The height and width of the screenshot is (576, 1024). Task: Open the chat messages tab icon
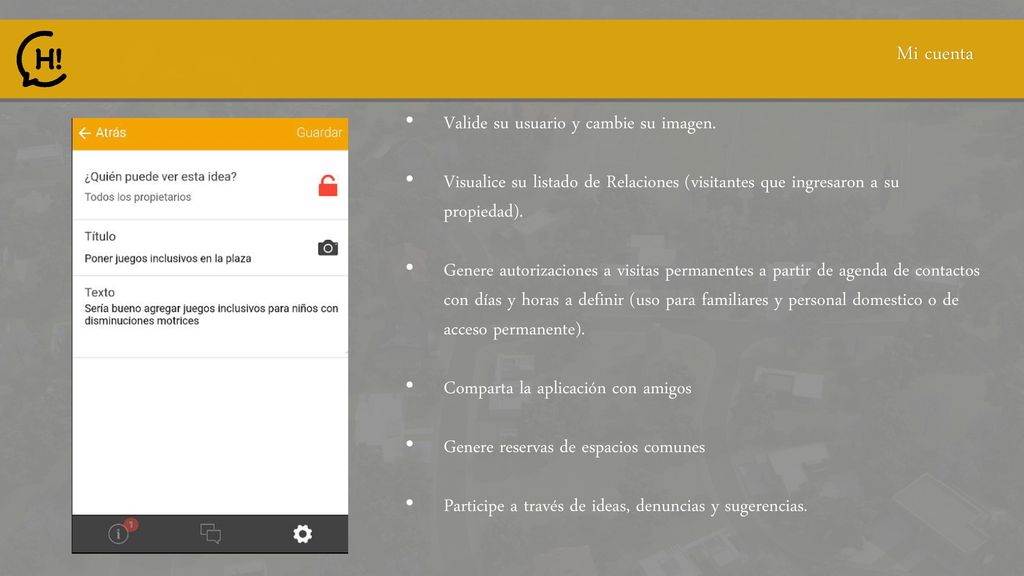210,534
